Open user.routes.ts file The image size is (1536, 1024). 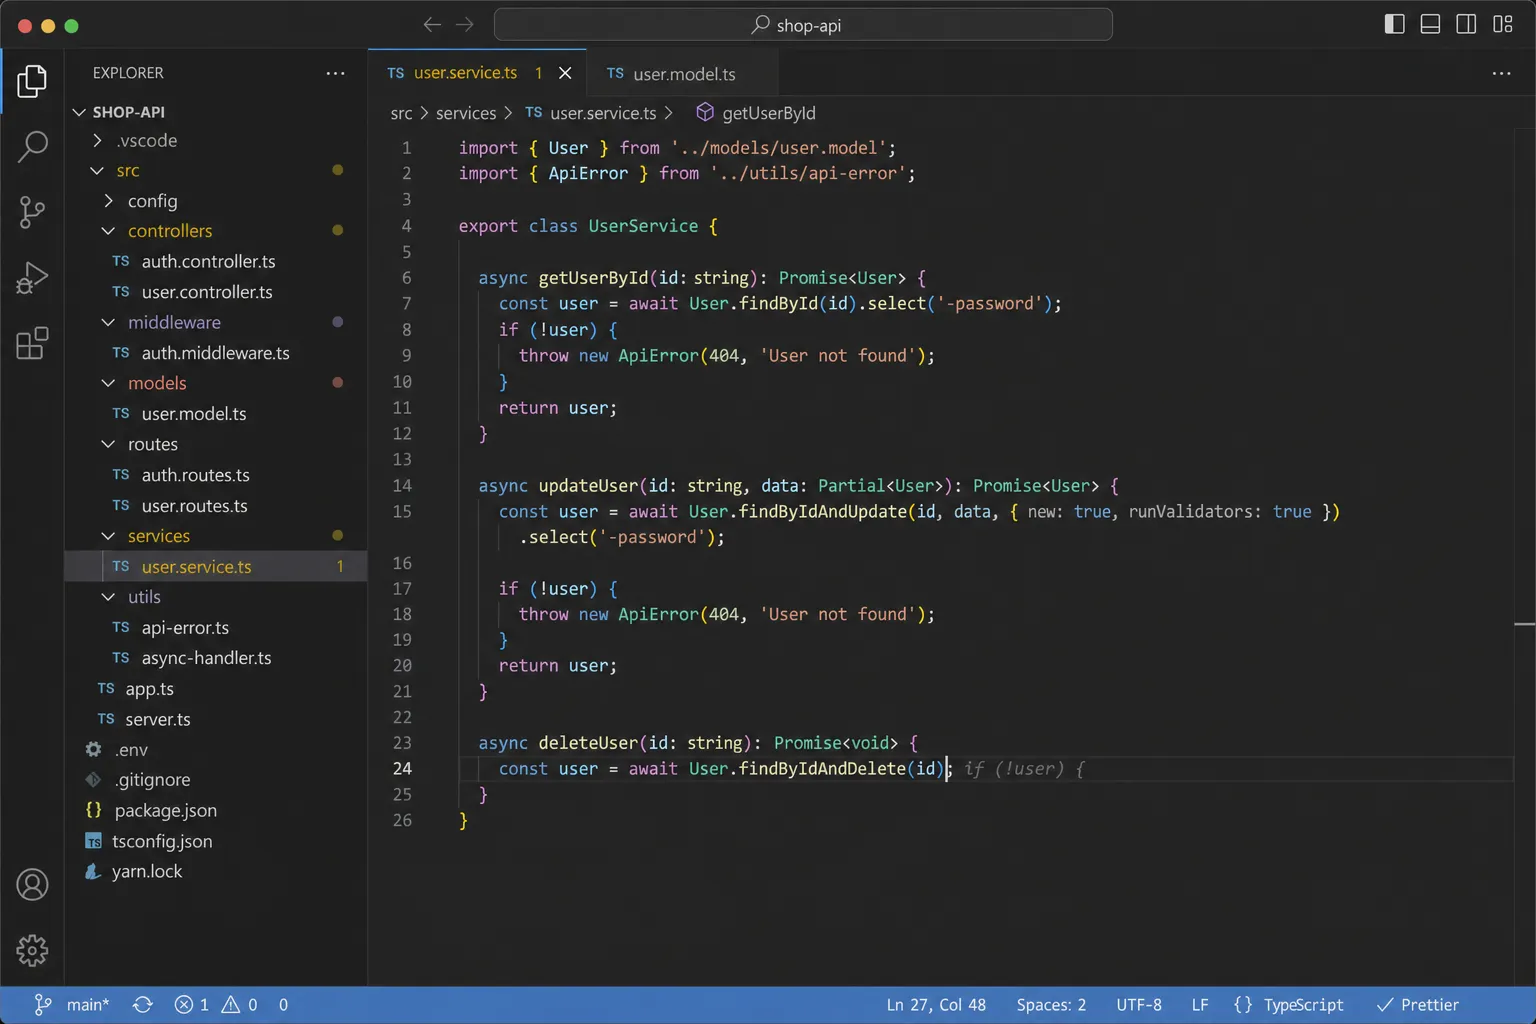pyautogui.click(x=215, y=506)
